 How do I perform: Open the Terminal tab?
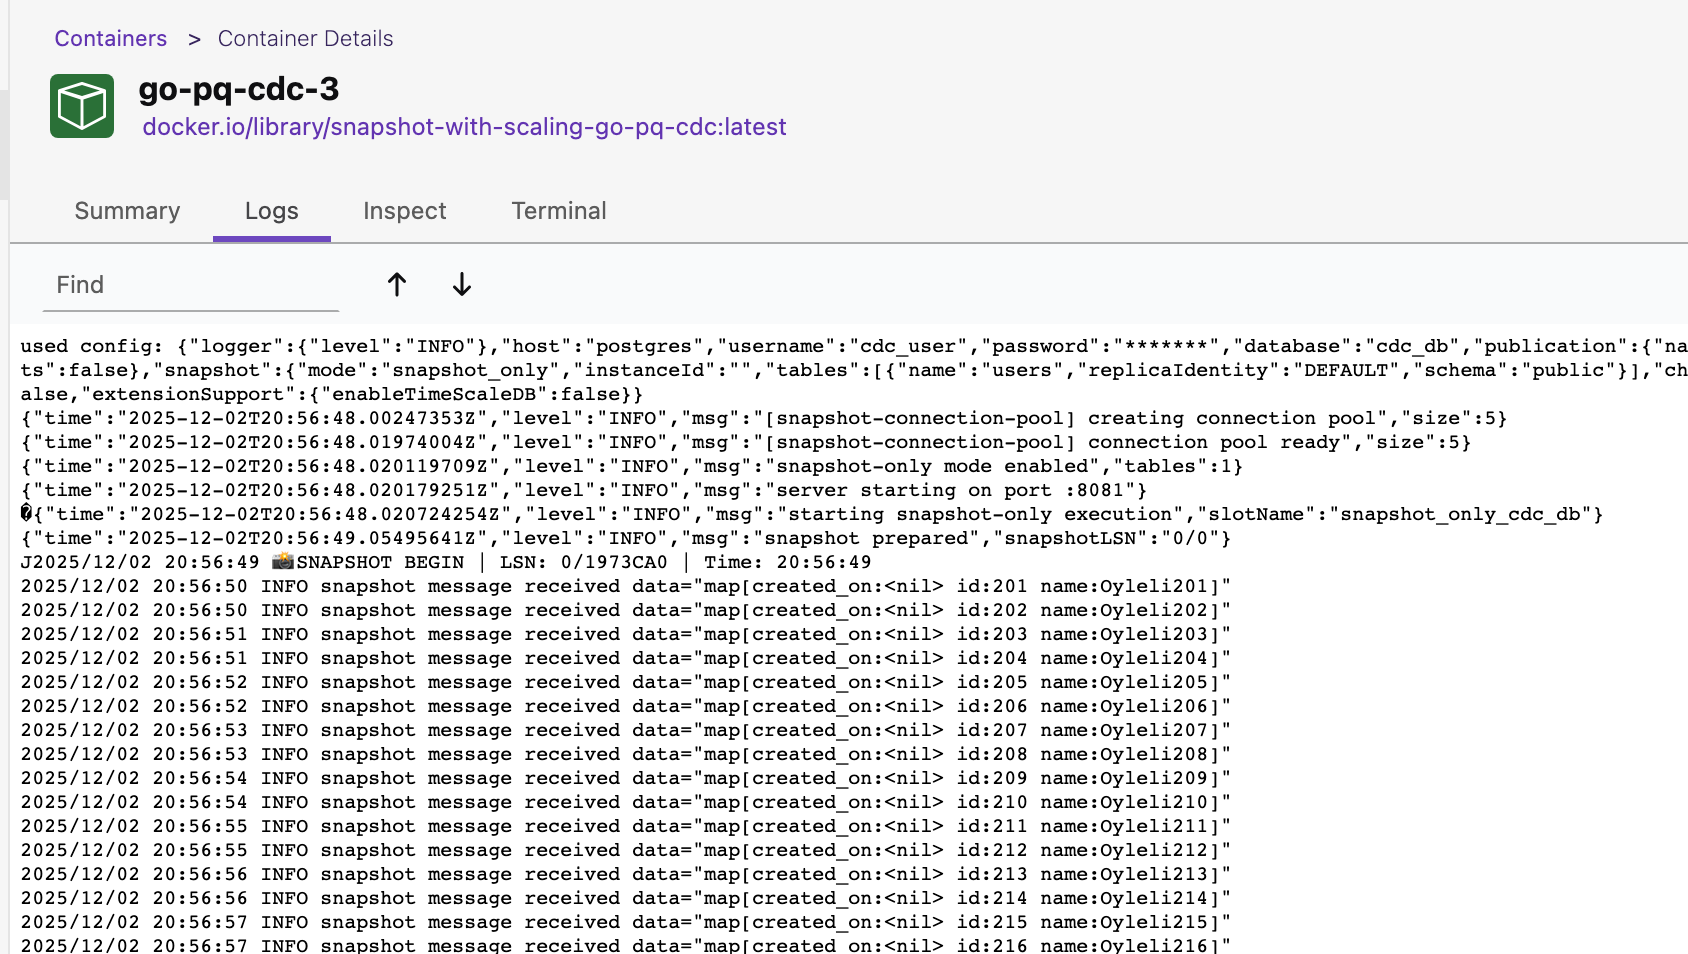[x=558, y=211]
